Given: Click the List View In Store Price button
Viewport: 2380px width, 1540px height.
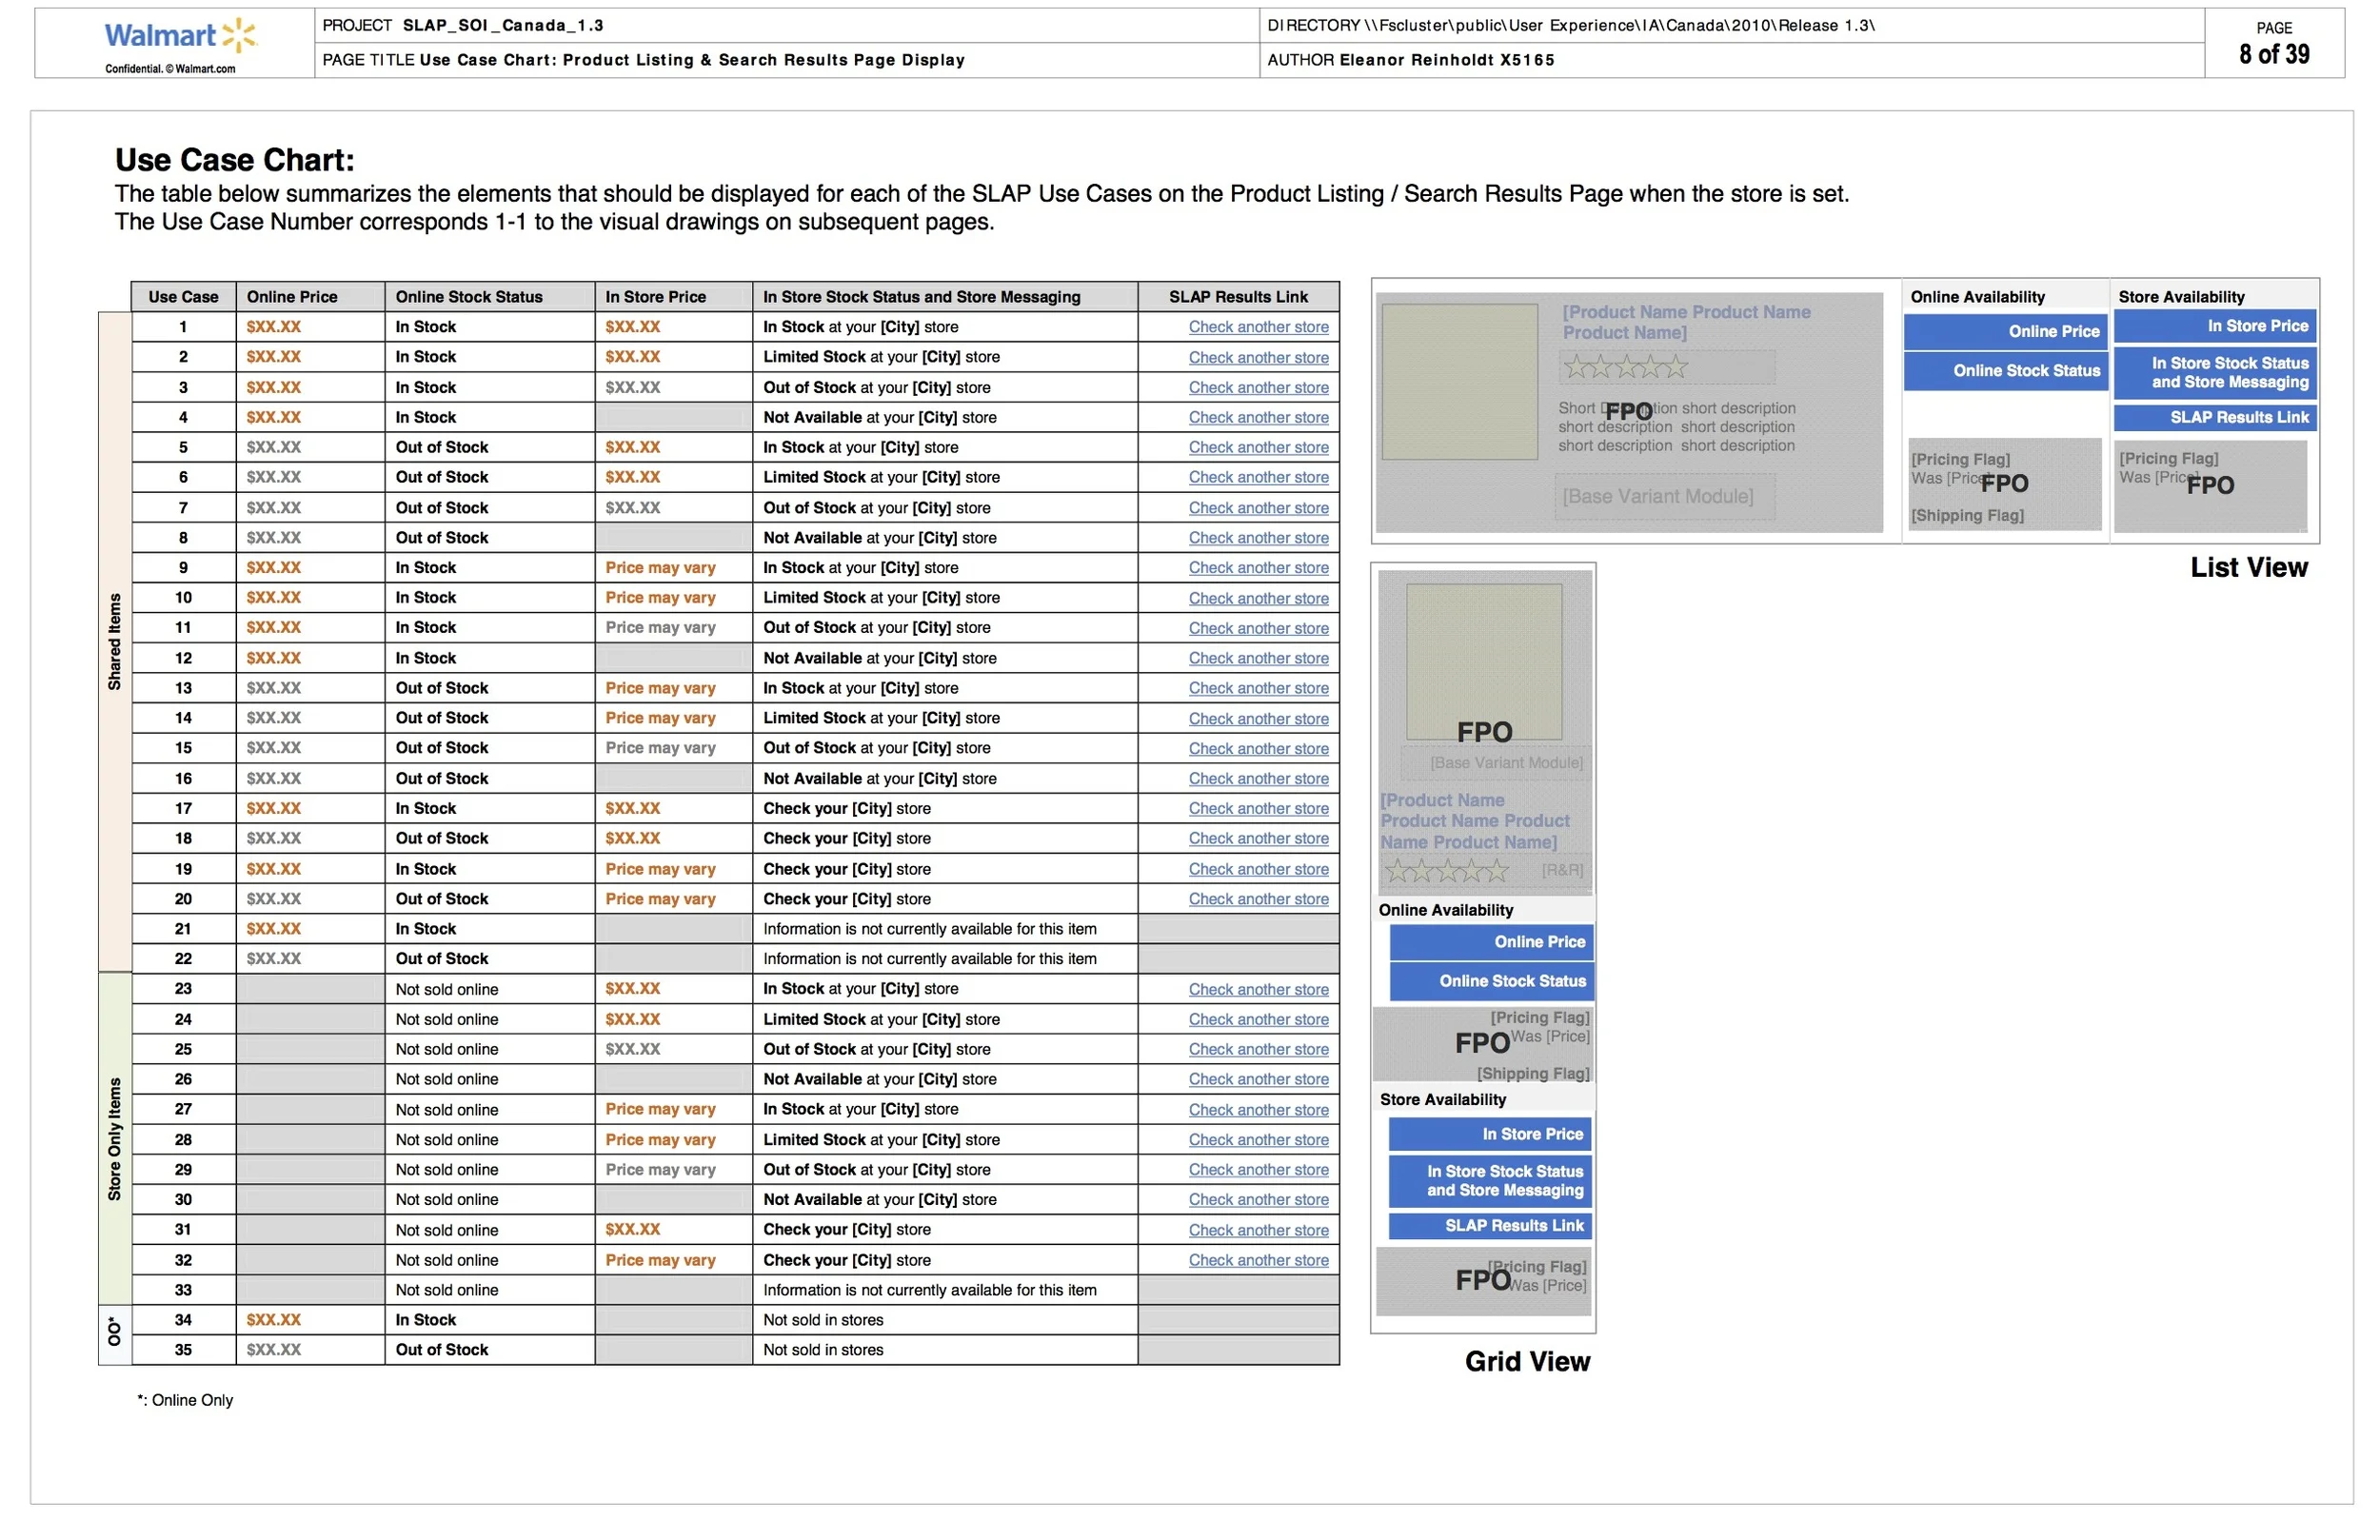Looking at the screenshot, I should pyautogui.click(x=2214, y=326).
